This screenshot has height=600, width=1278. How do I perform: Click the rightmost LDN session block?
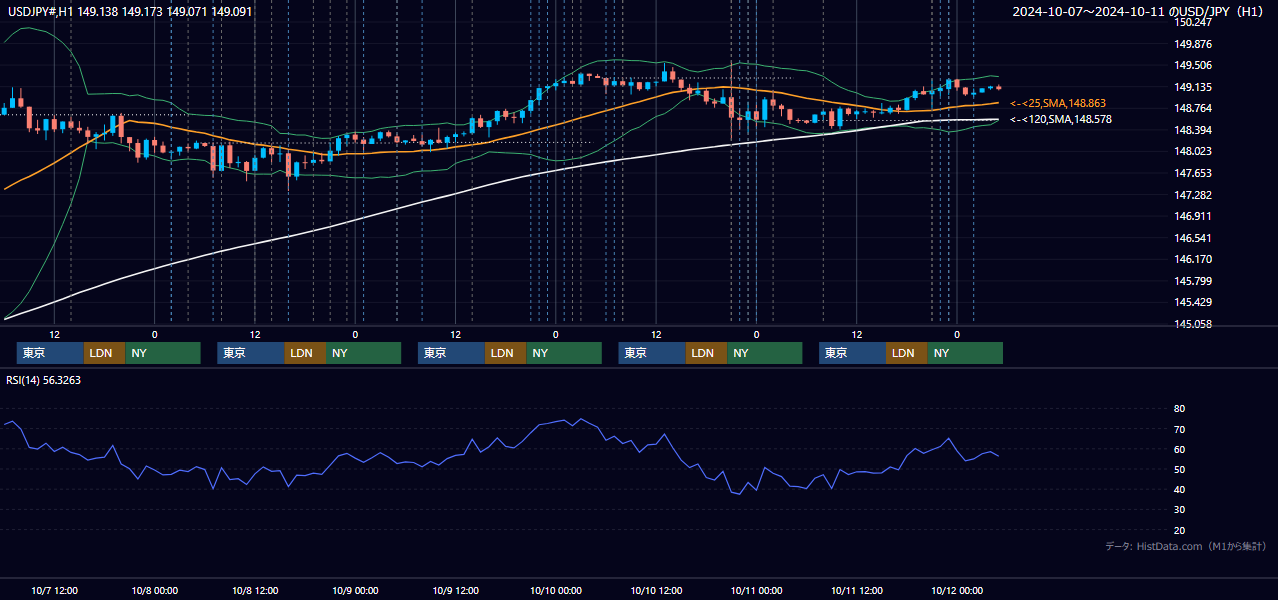click(x=906, y=353)
